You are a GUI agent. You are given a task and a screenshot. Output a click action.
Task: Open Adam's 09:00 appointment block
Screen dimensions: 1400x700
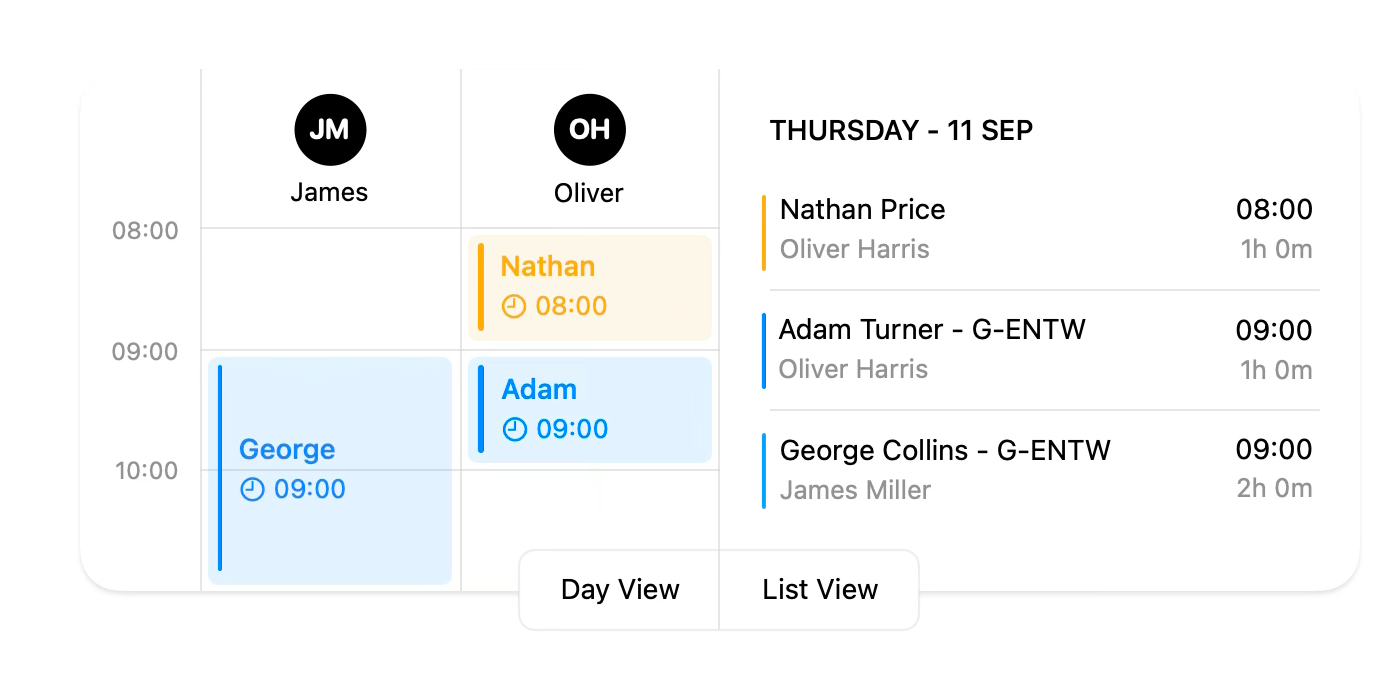click(590, 409)
